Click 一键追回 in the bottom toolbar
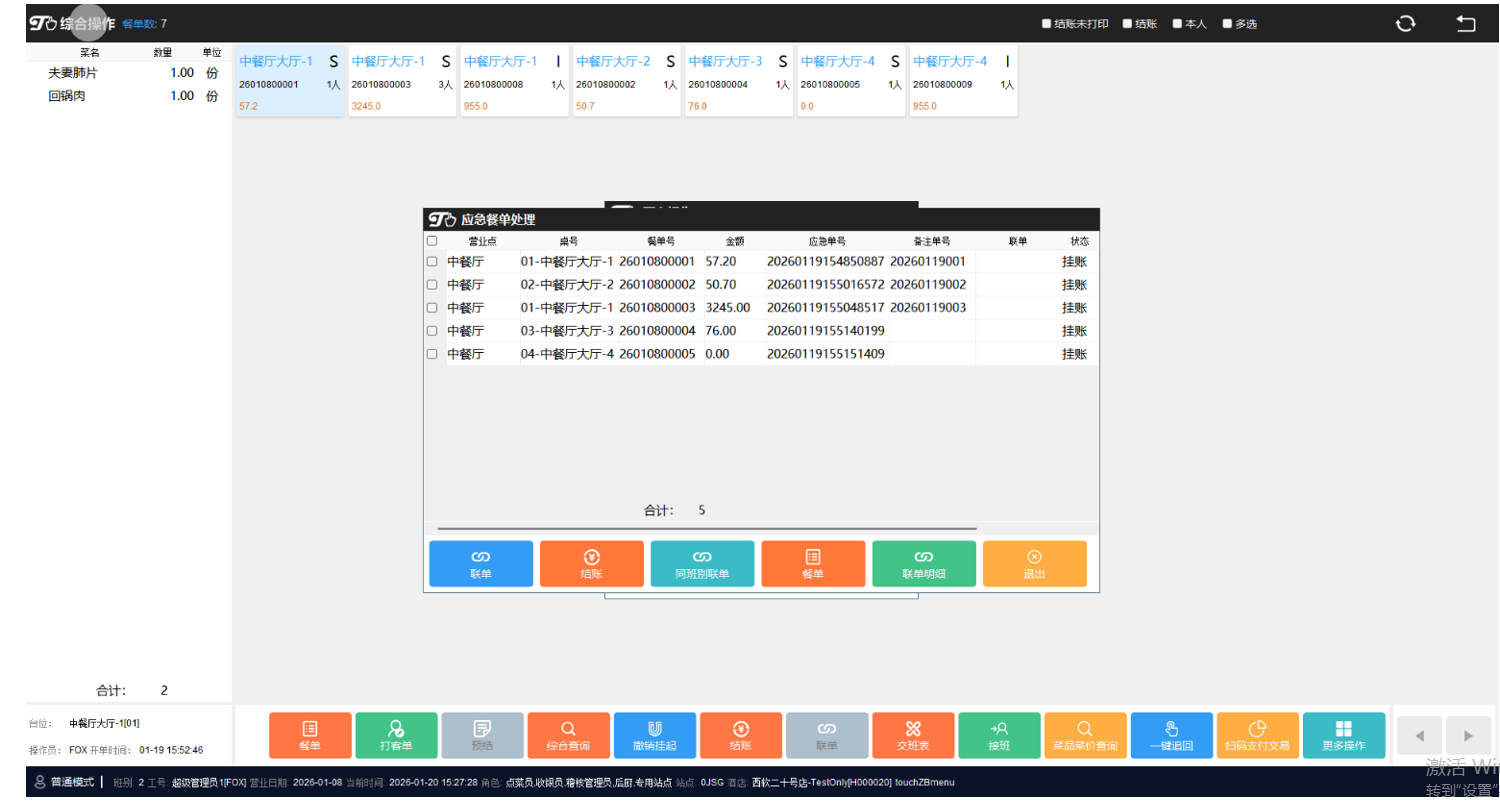This screenshot has height=806, width=1500. [1171, 735]
